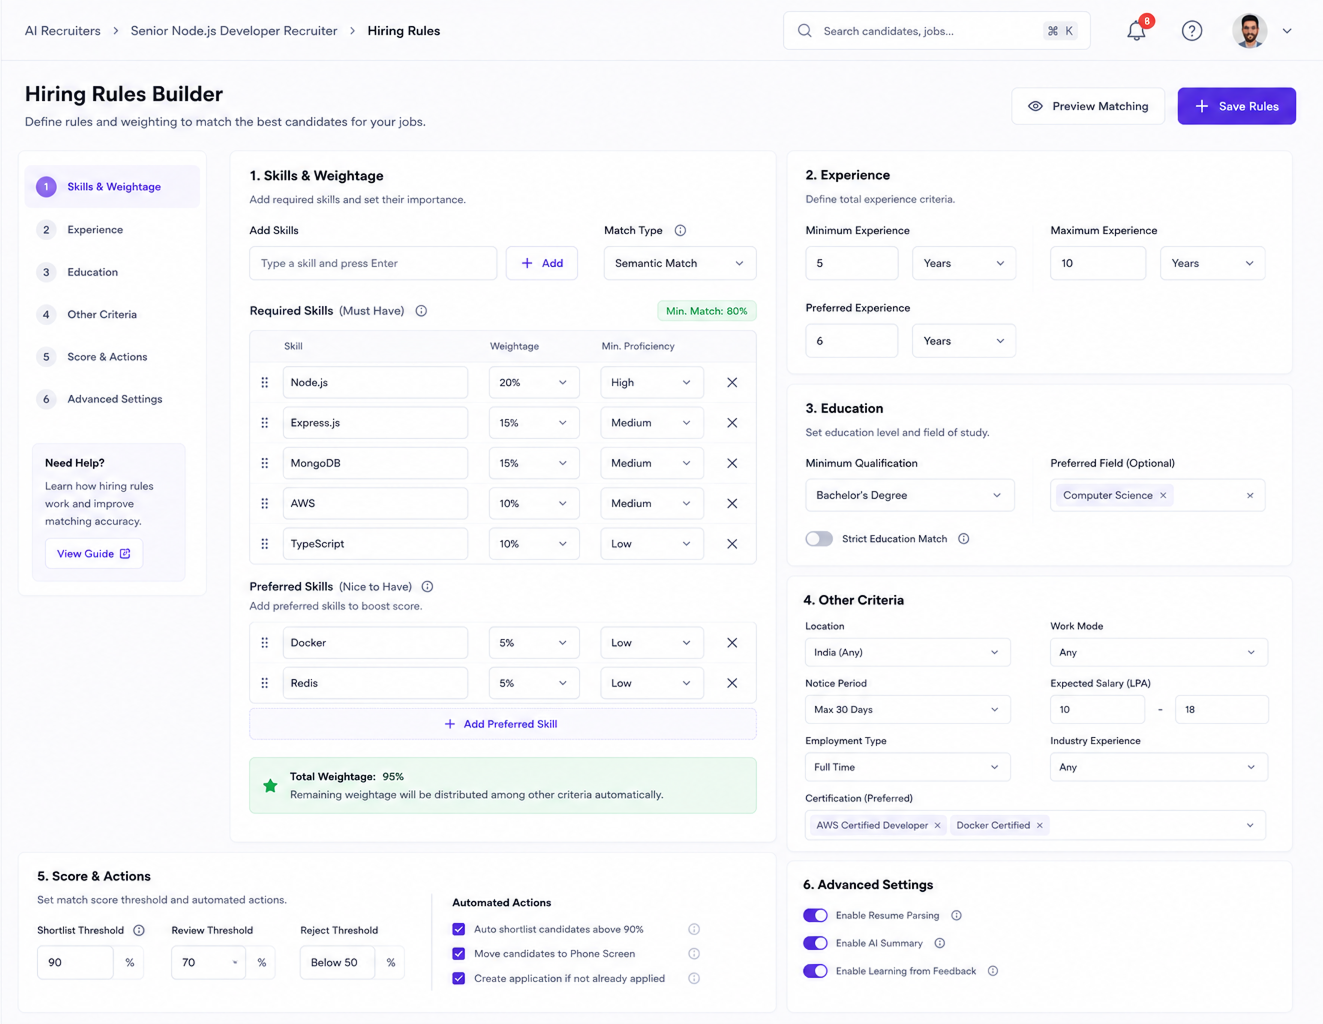Clear the Preferred Field selection
This screenshot has height=1024, width=1323.
click(1250, 496)
